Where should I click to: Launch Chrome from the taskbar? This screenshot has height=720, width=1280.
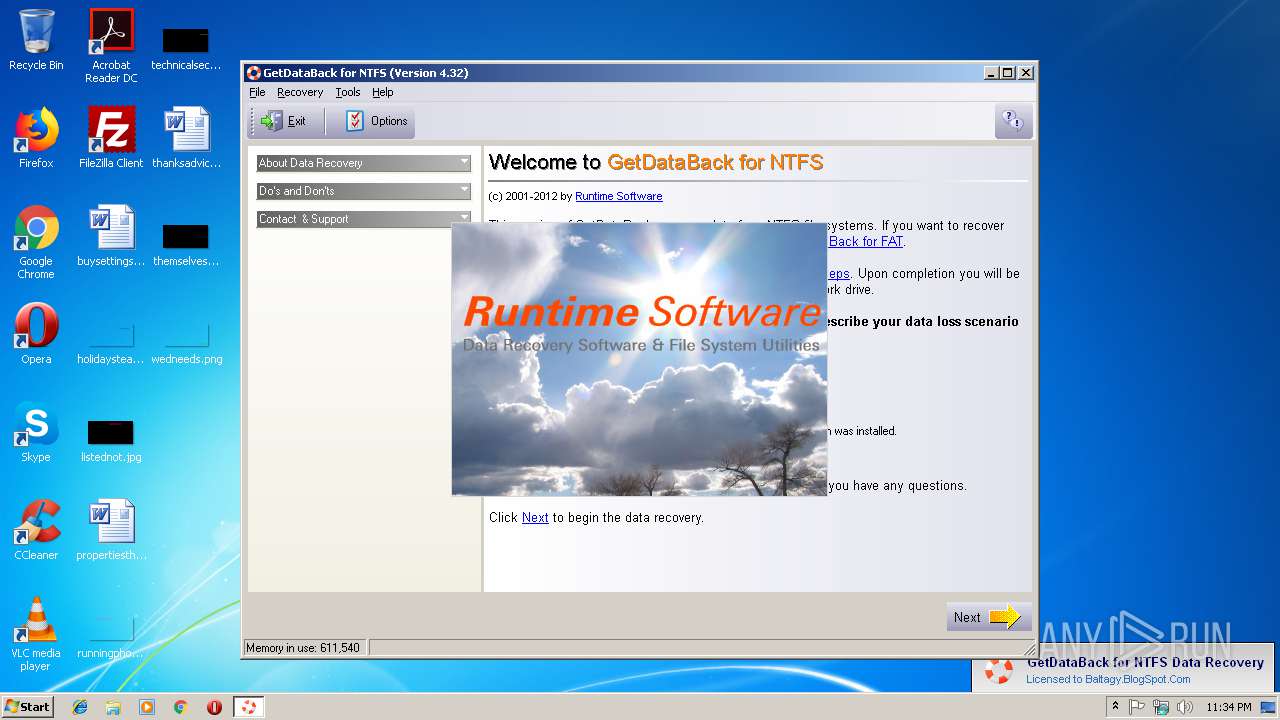click(181, 707)
